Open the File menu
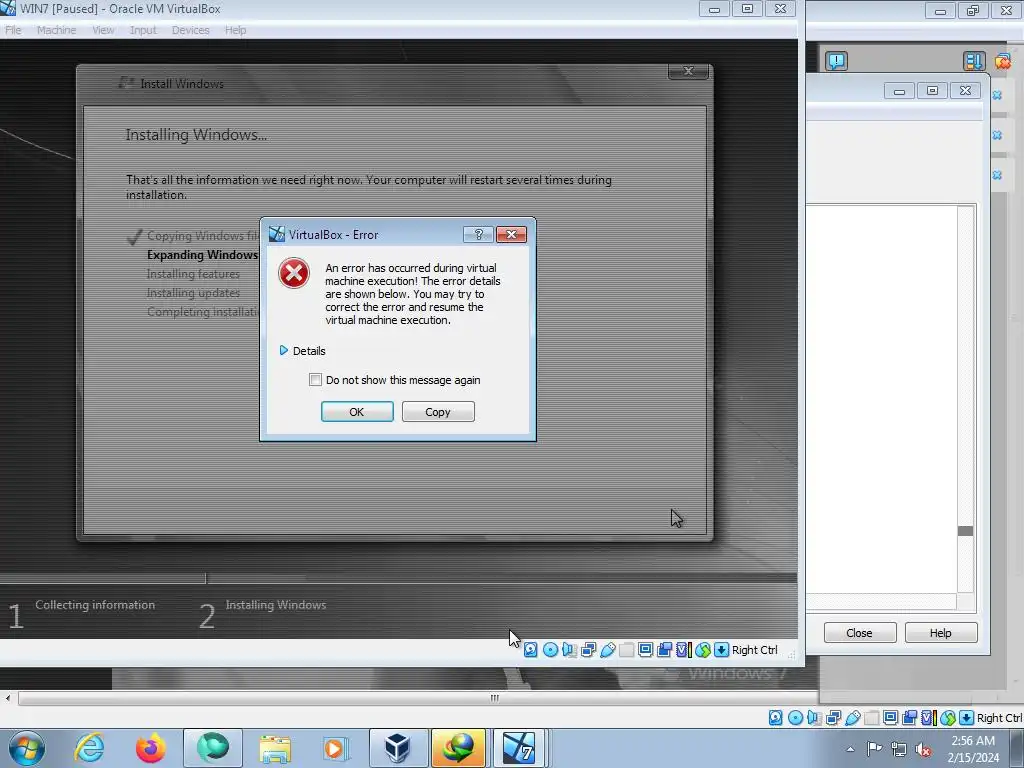This screenshot has width=1024, height=768. (13, 30)
